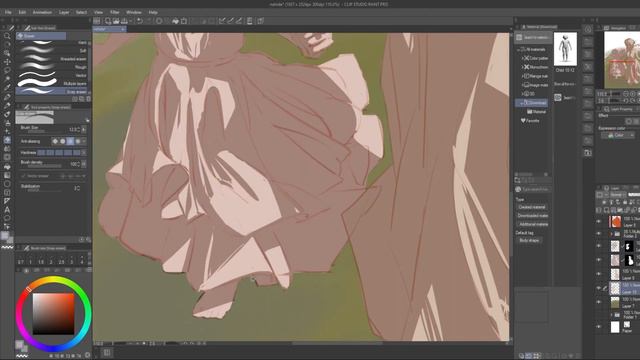Select the Fill bucket tool

7,166
